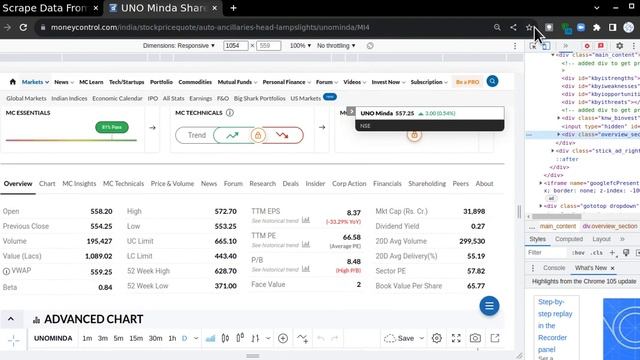640x360 pixels.
Task: Expand the Markets navigation dropdown
Action: (35, 82)
